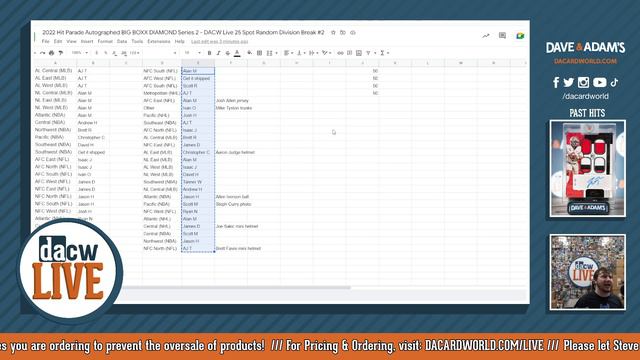Format as percent icon

pyautogui.click(x=105, y=53)
